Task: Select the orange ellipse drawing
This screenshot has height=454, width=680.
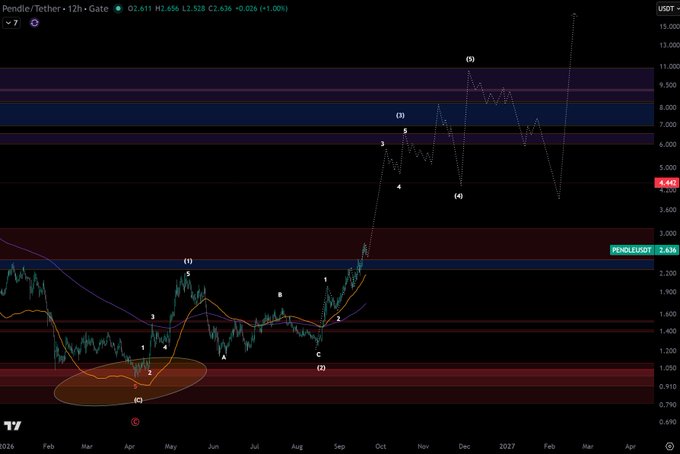Action: (130, 382)
